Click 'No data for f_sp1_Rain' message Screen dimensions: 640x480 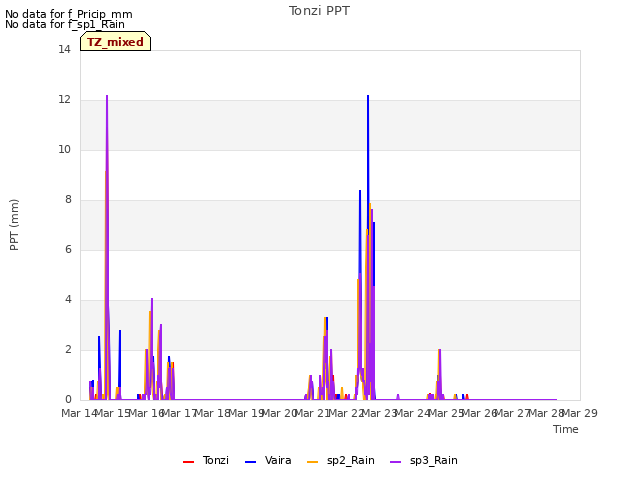pos(65,24)
